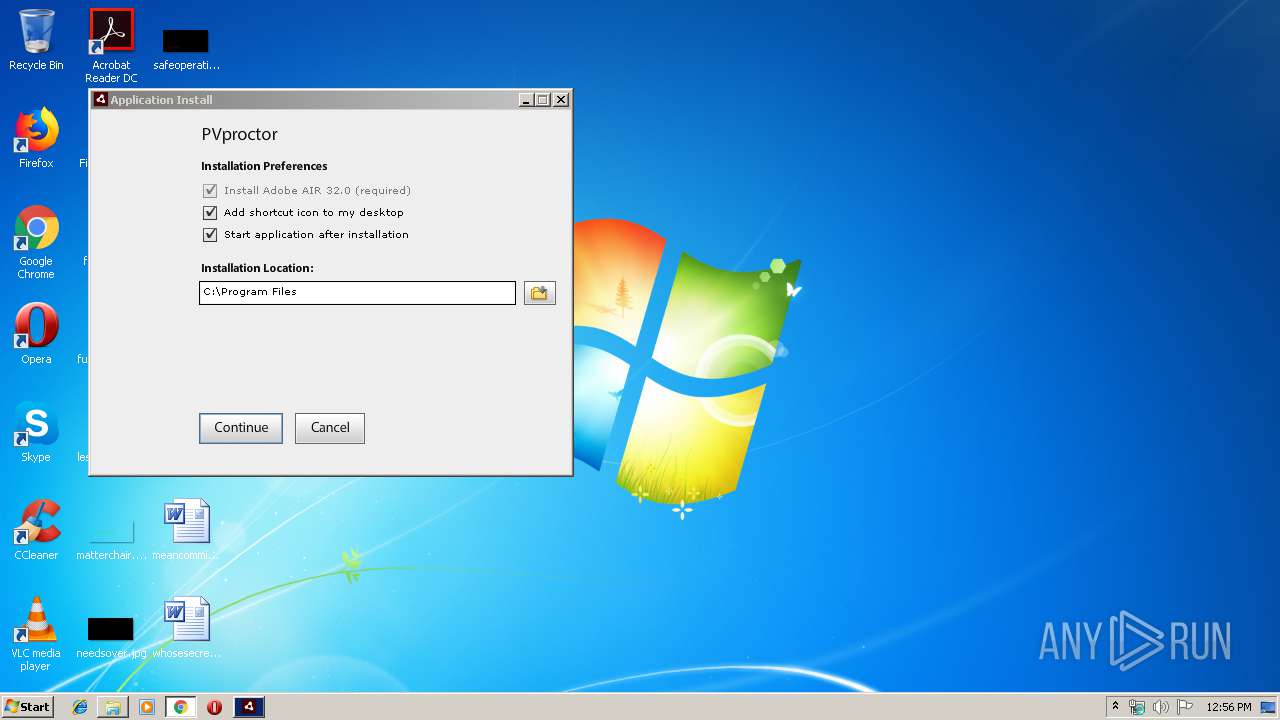Click the Adobe AIR icon in the title bar
The width and height of the screenshot is (1280, 720).
[100, 100]
